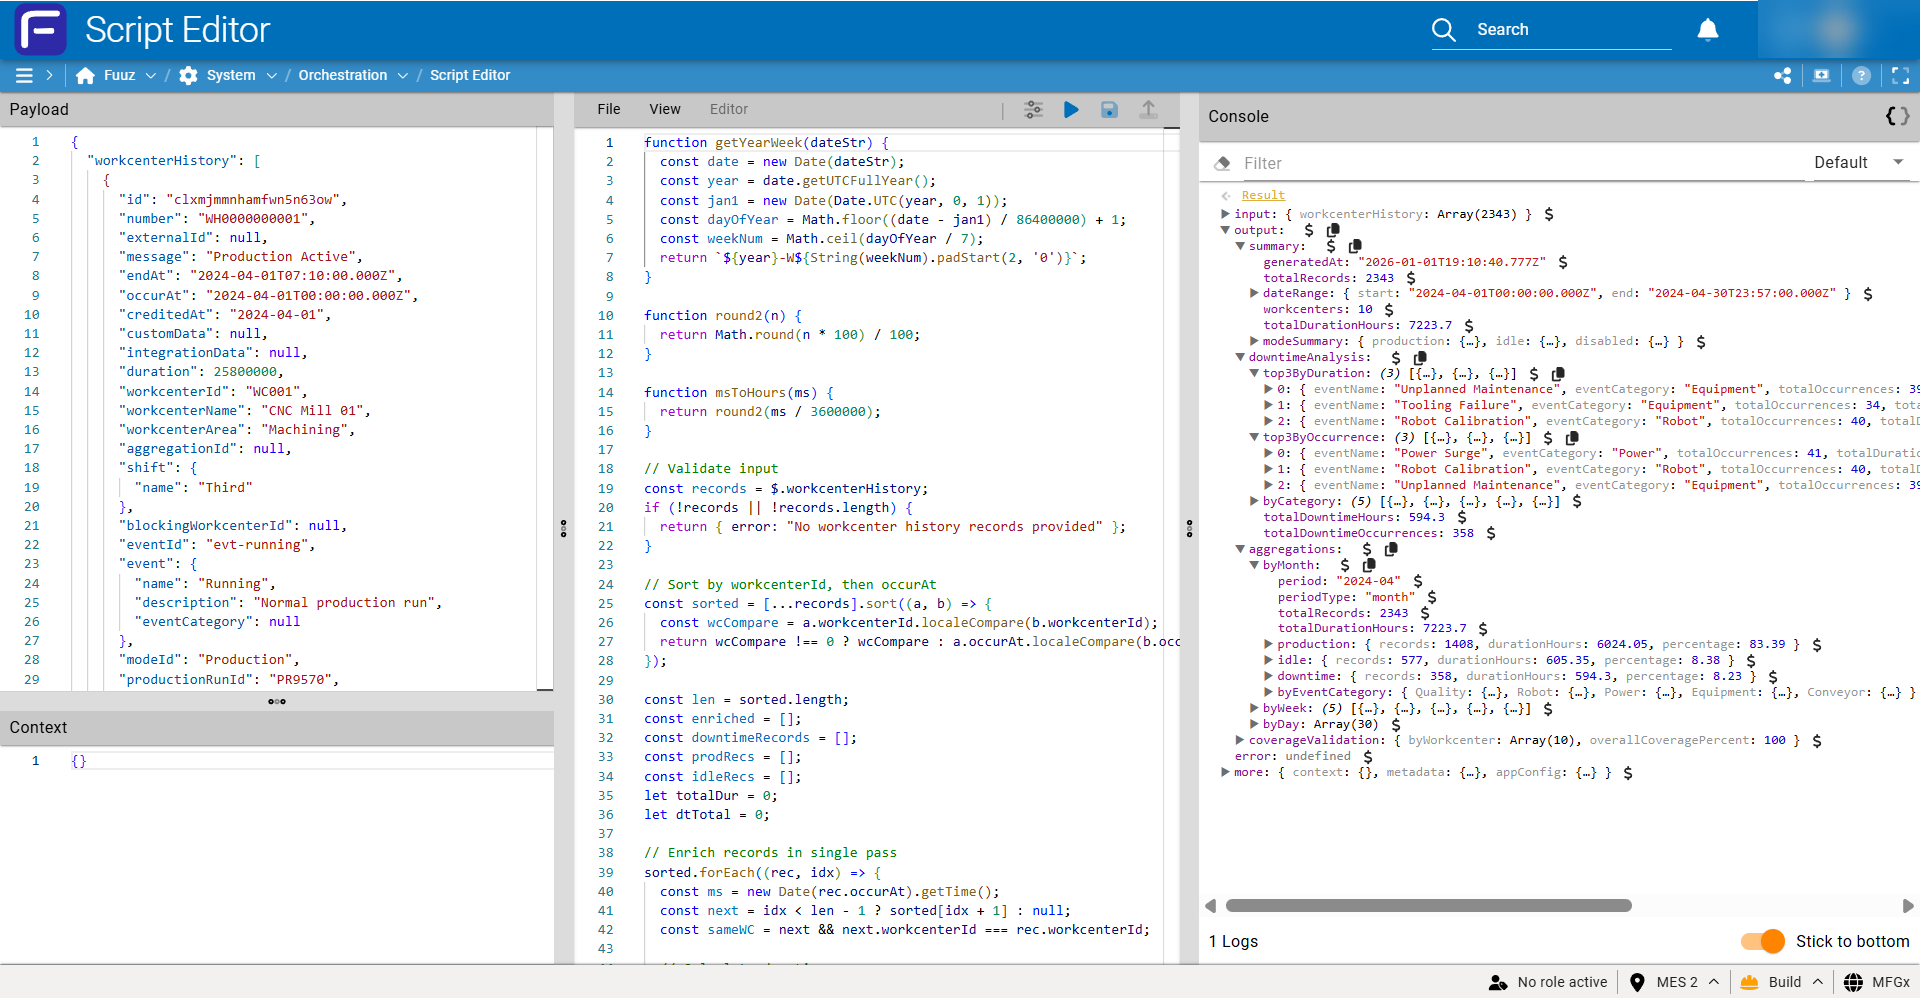The image size is (1920, 998).
Task: Copy the summary object value
Action: pos(1355,246)
